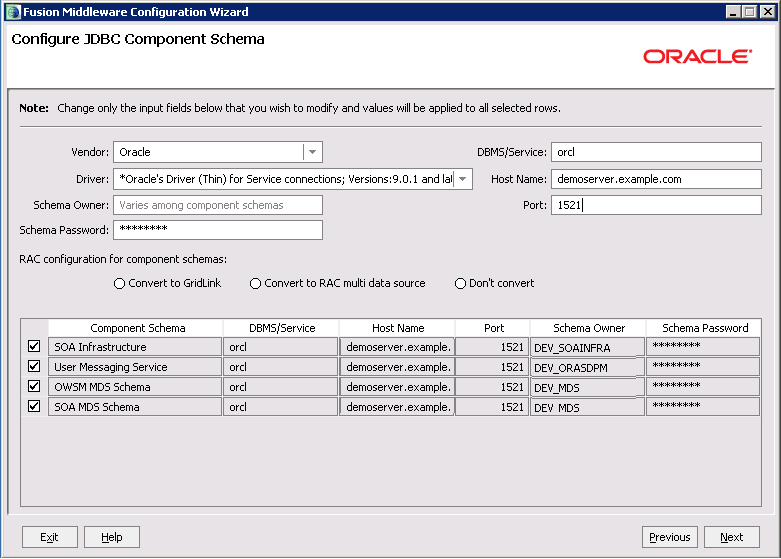Focus the Schema Password field
Image resolution: width=781 pixels, height=559 pixels.
(x=218, y=230)
